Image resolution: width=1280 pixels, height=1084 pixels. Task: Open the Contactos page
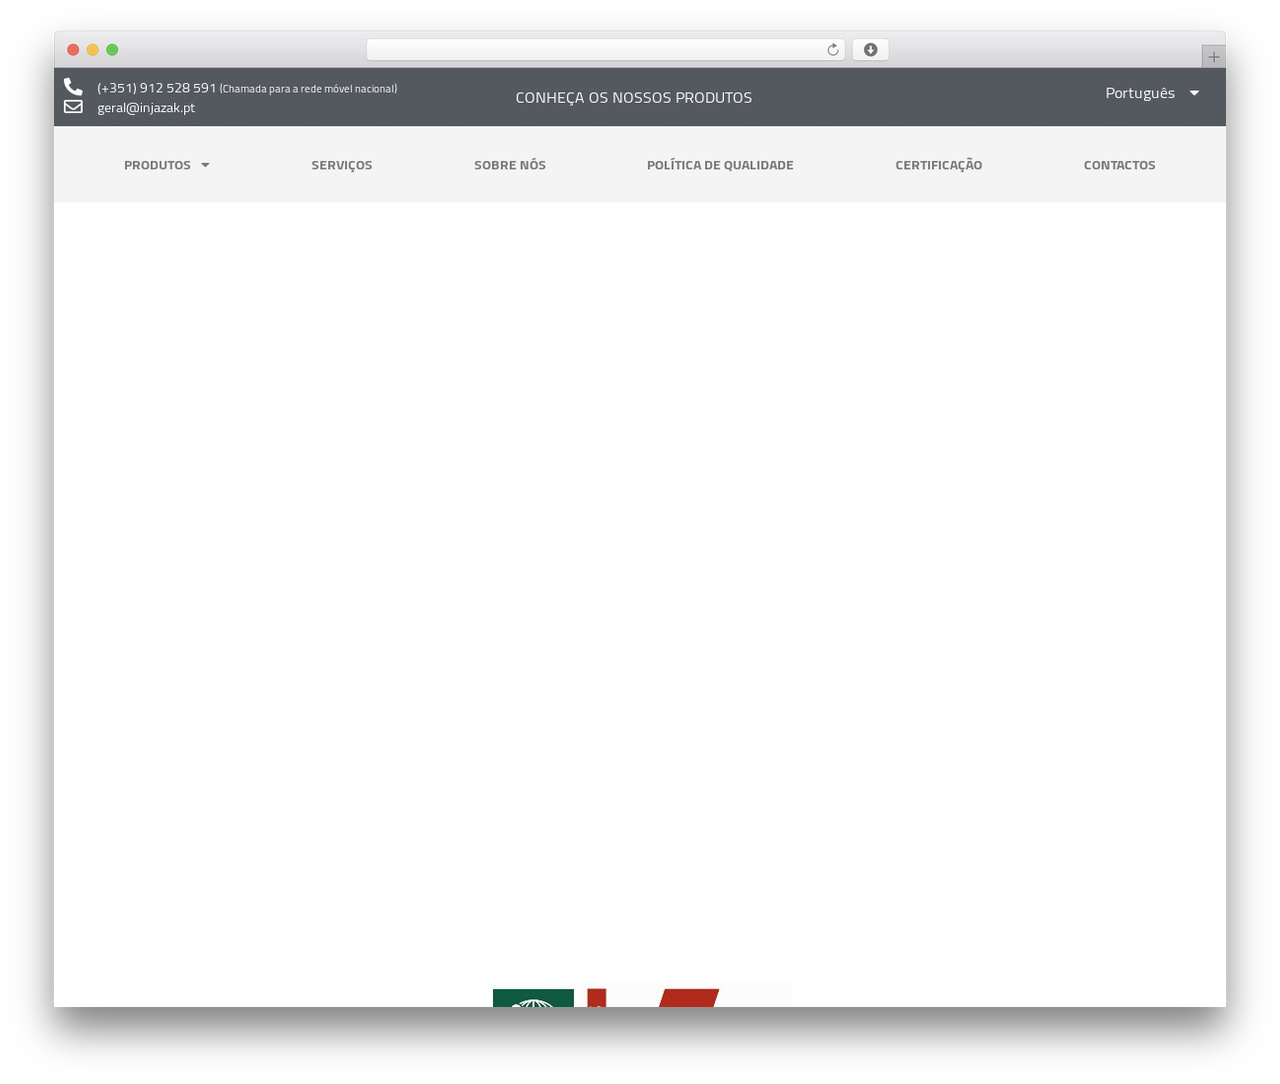(1119, 165)
